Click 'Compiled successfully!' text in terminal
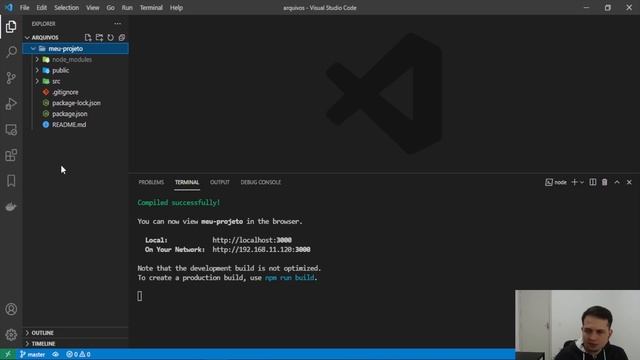 tap(178, 202)
